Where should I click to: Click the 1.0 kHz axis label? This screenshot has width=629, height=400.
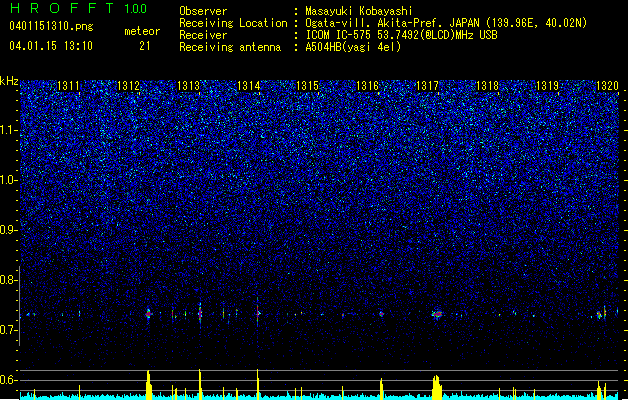tap(8, 180)
